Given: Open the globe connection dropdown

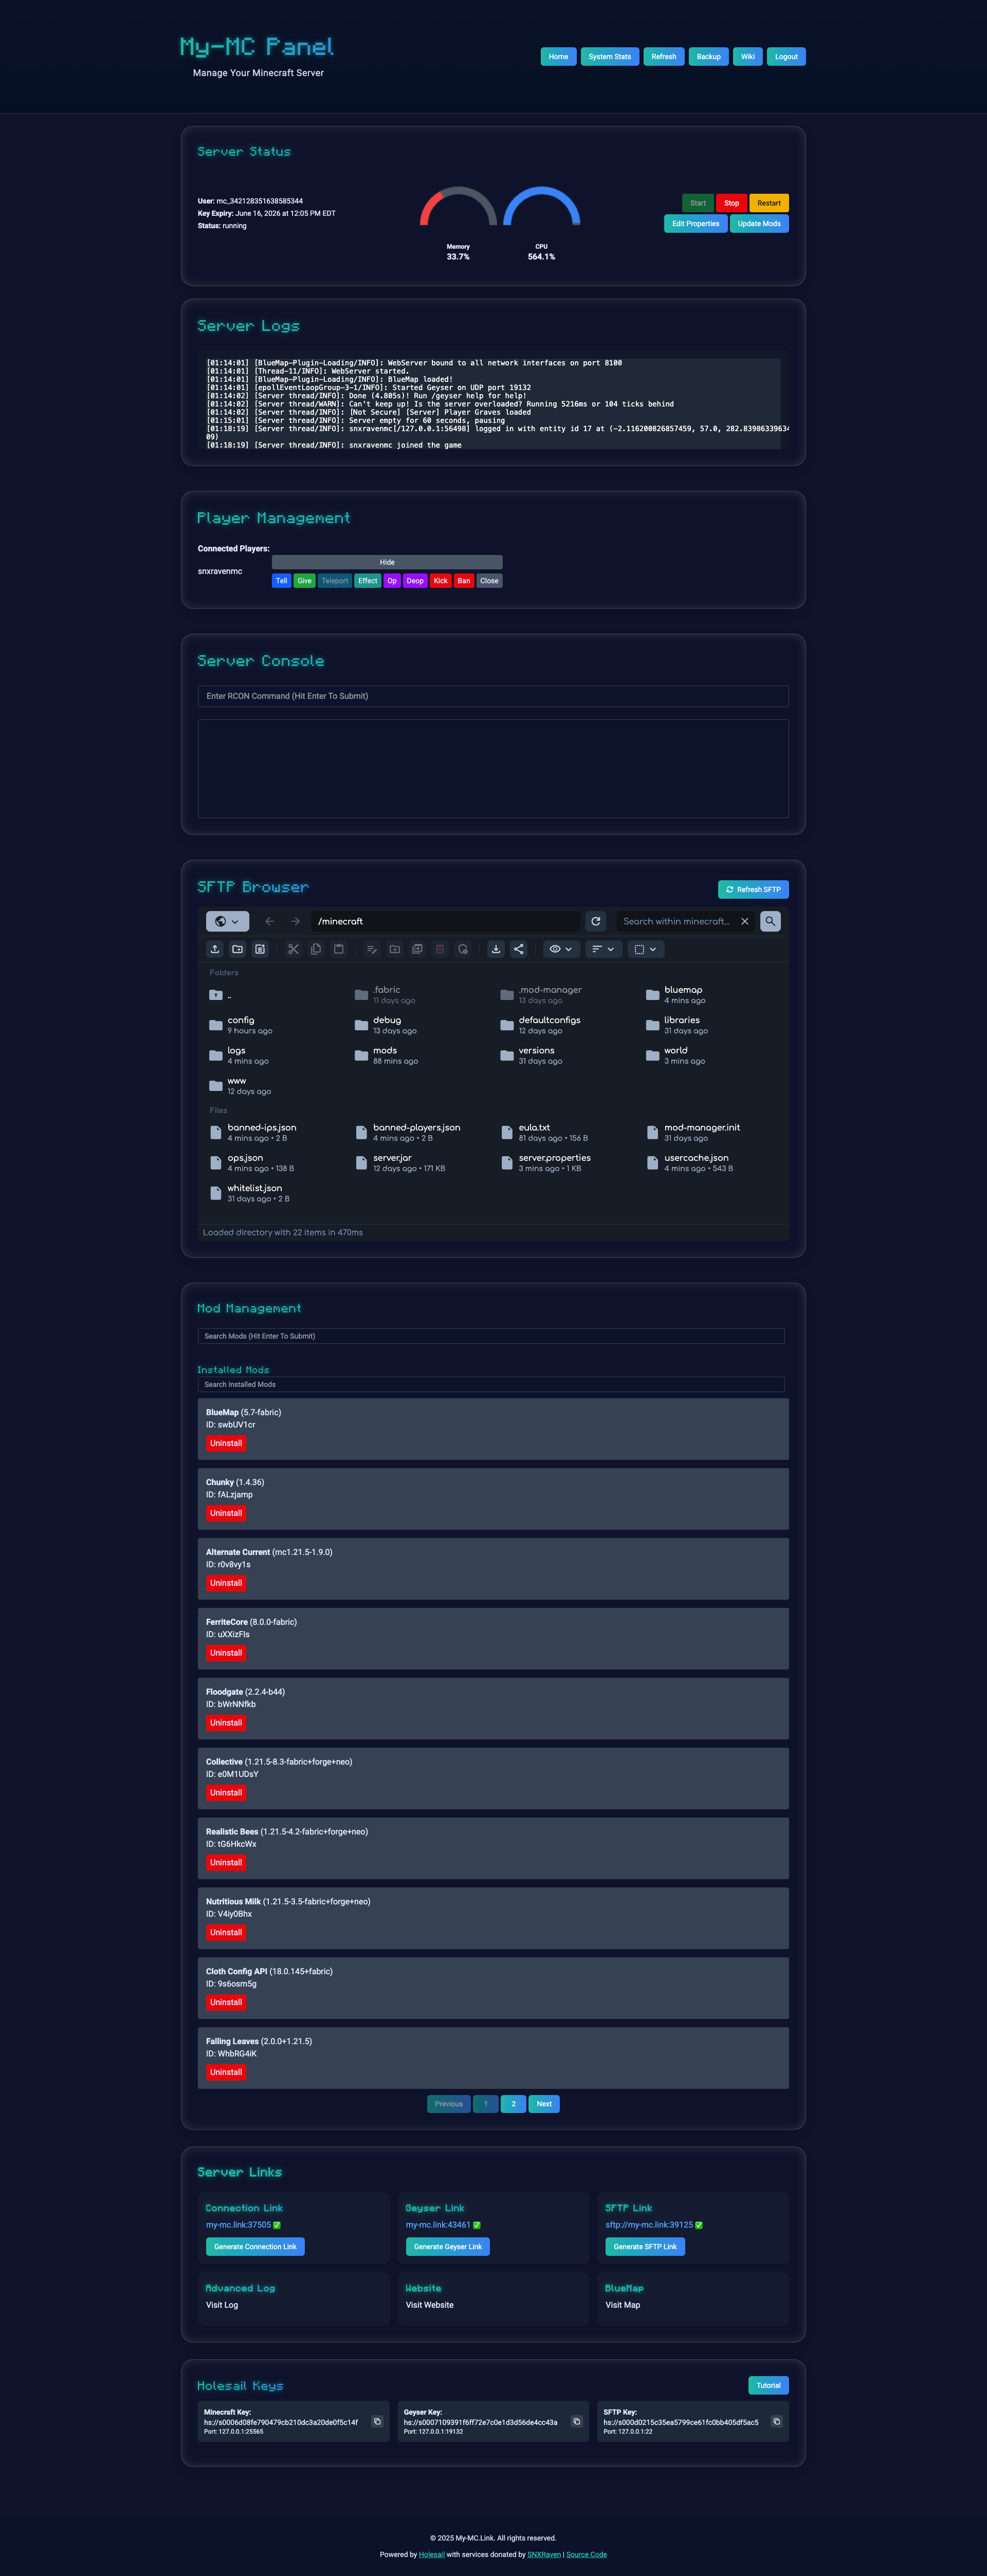Looking at the screenshot, I should coord(228,921).
